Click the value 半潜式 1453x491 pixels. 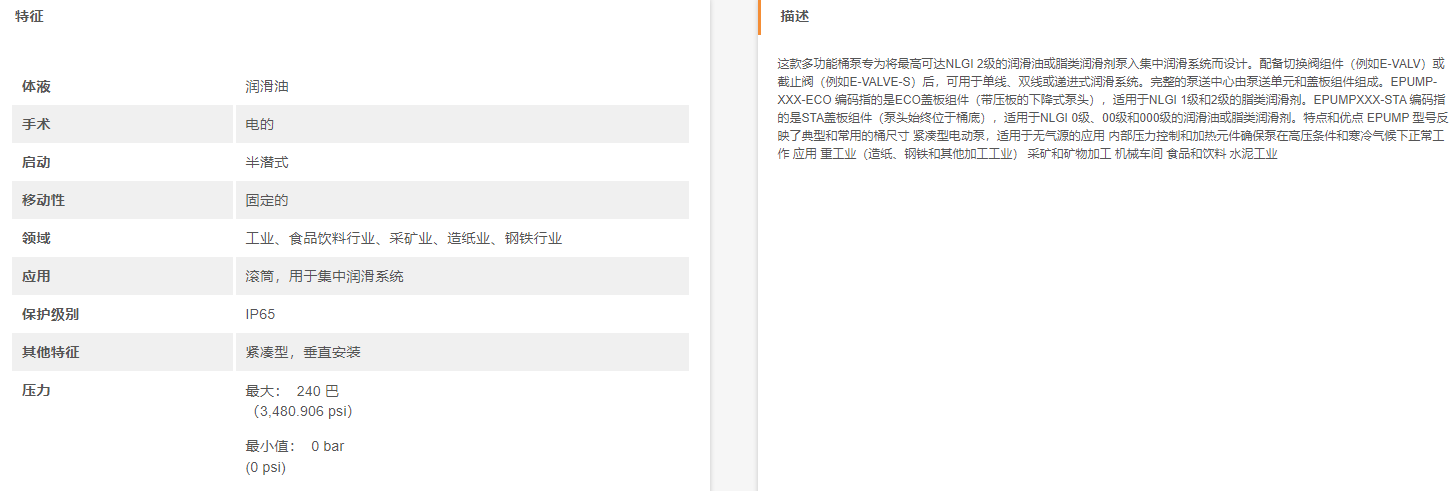[267, 163]
